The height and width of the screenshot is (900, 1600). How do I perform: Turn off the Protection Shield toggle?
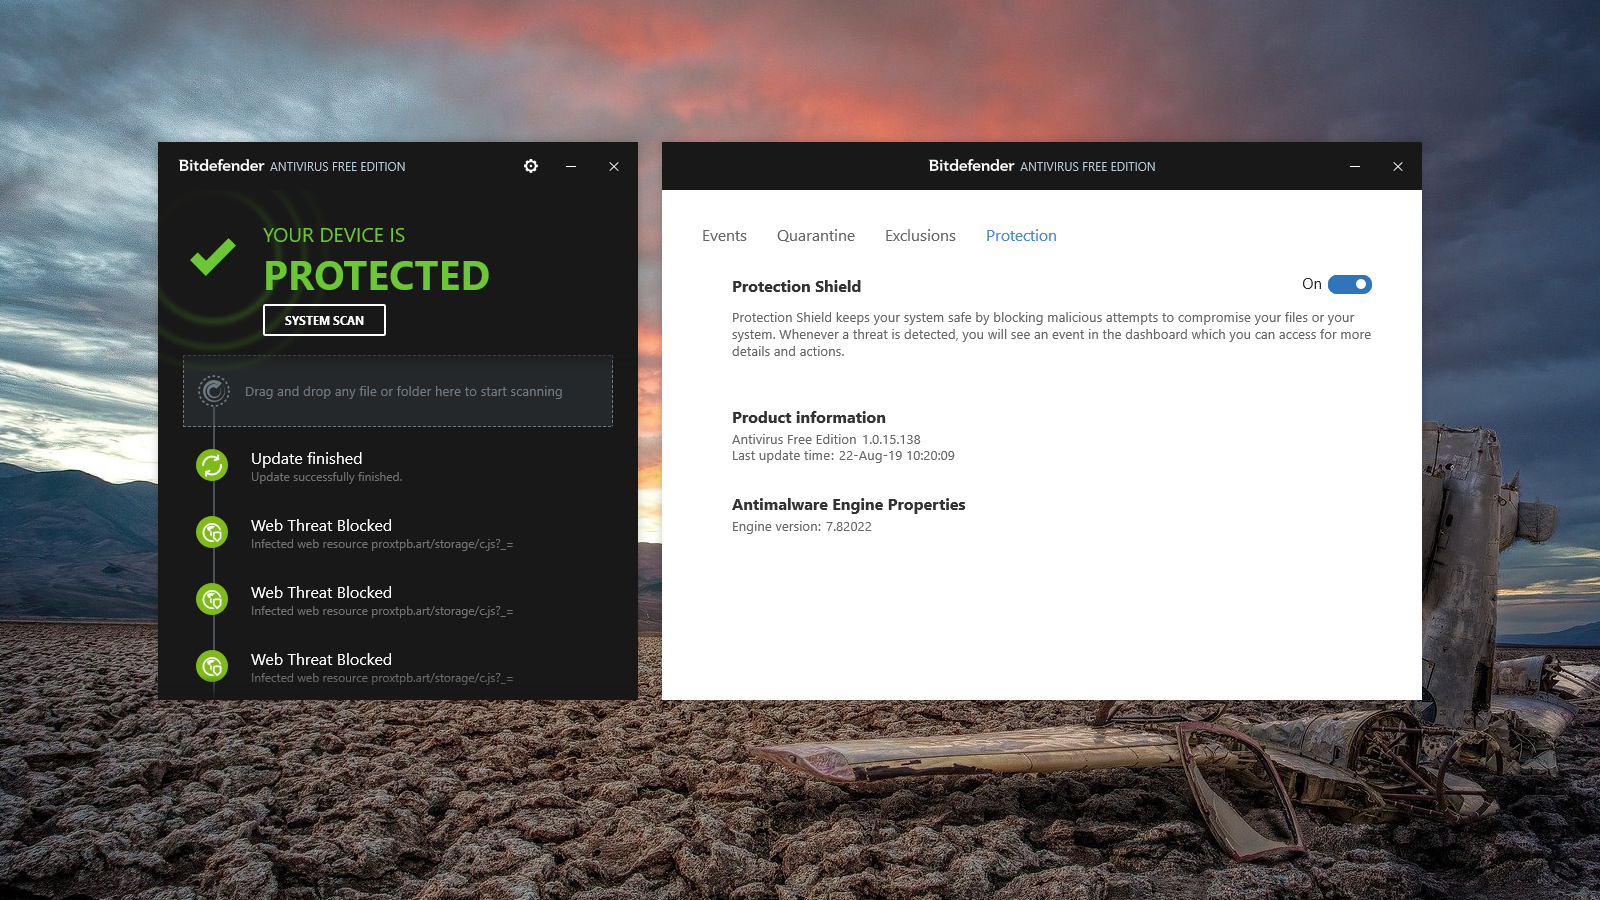point(1350,285)
